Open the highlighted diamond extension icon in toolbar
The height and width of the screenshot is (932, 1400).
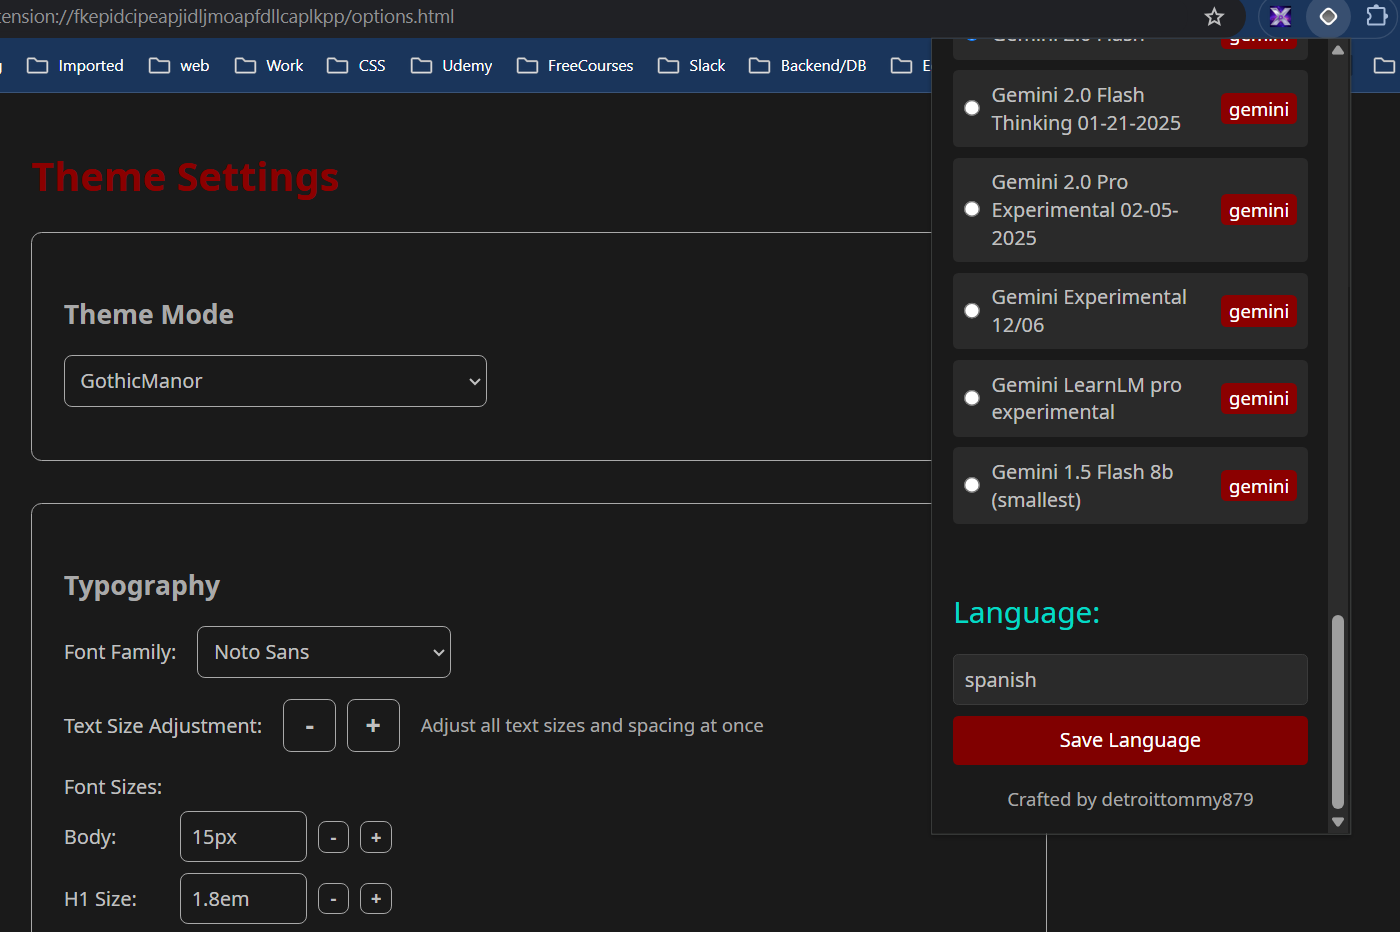click(x=1328, y=16)
